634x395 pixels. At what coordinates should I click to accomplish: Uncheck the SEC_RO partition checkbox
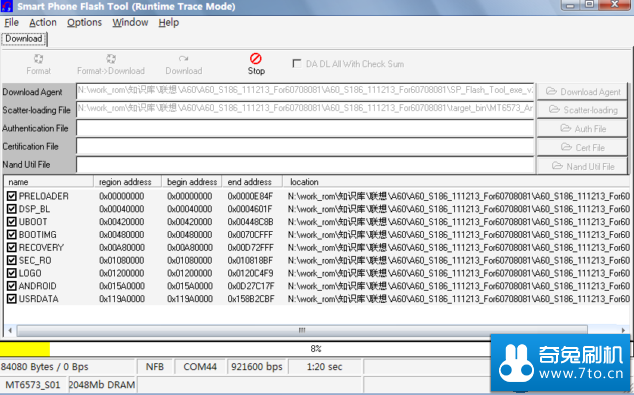pyautogui.click(x=11, y=260)
